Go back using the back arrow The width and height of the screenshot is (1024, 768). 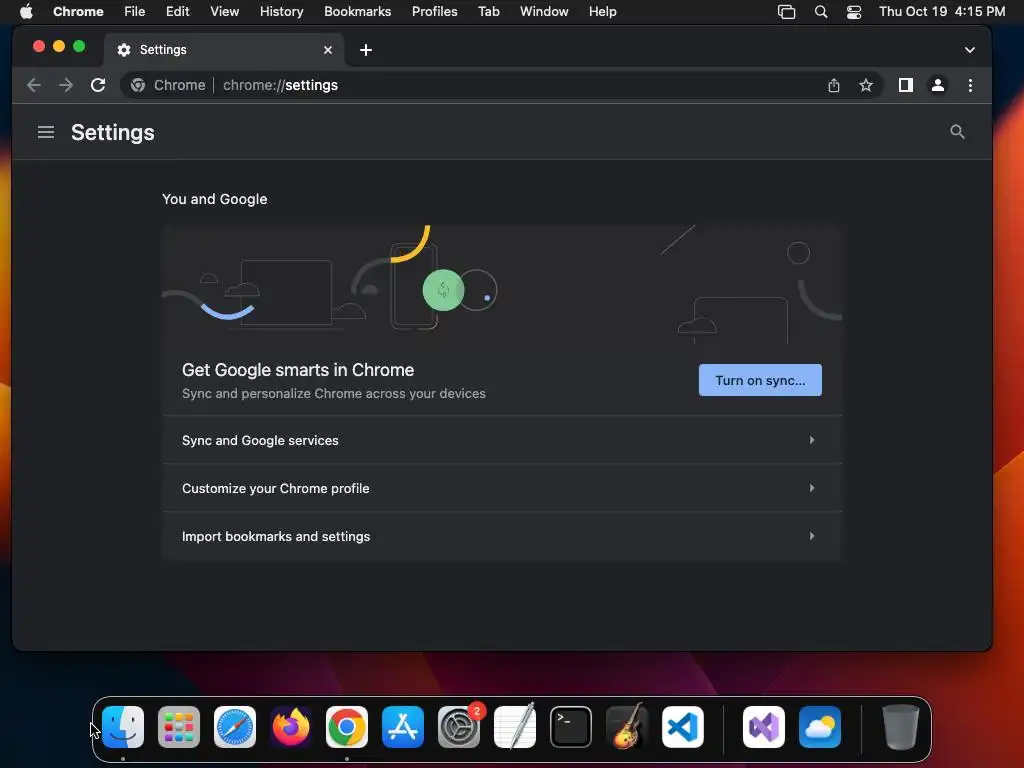point(34,85)
